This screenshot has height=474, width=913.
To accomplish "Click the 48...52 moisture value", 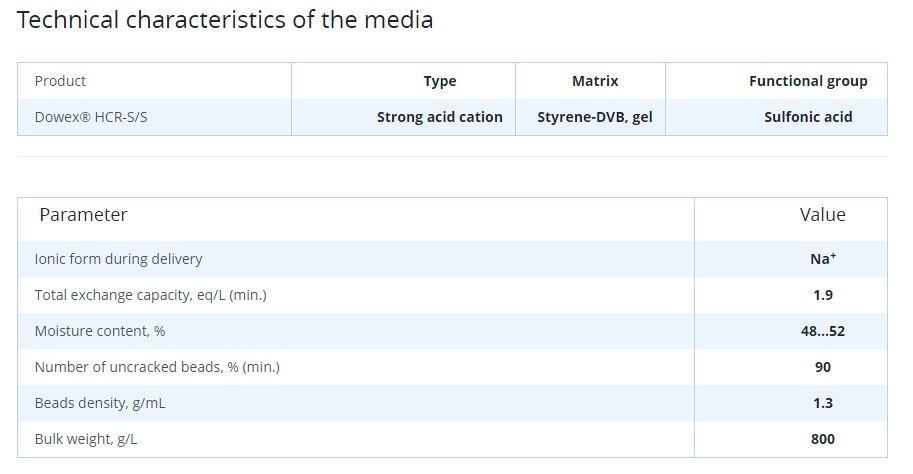I will click(823, 331).
